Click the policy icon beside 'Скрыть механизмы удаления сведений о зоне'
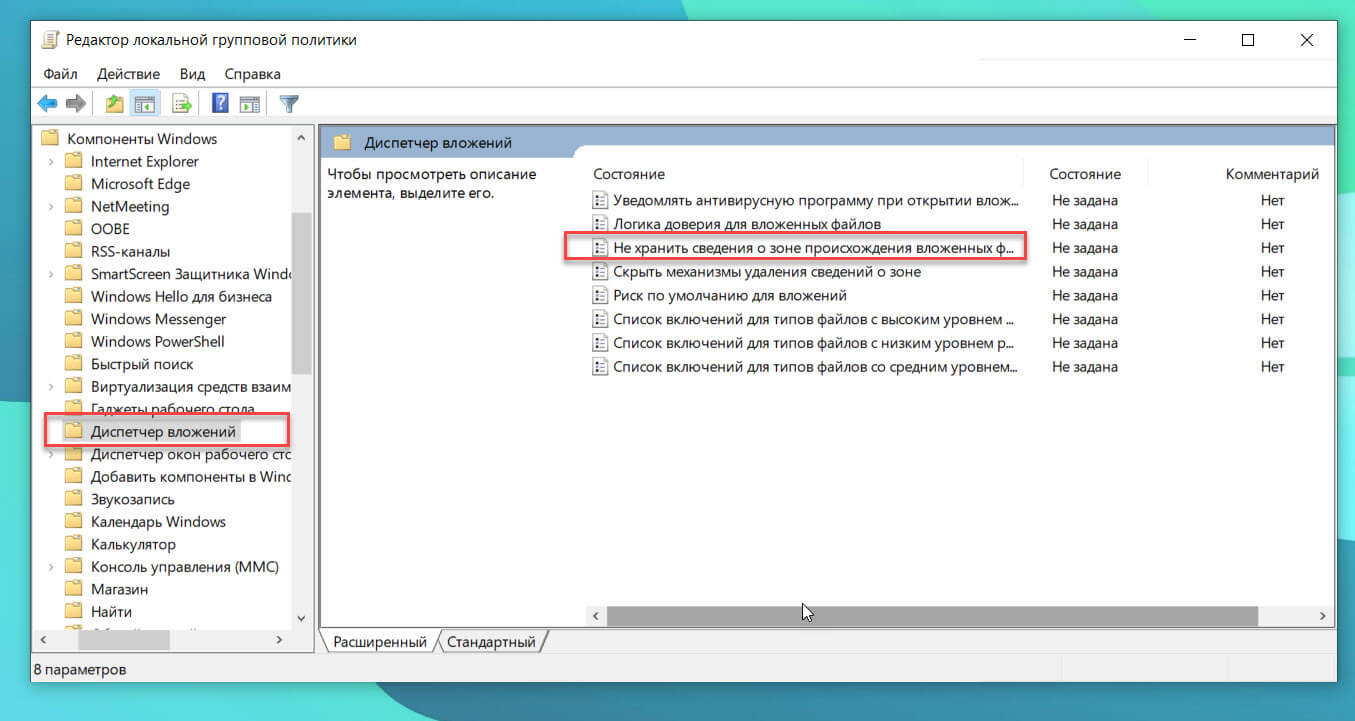This screenshot has width=1355, height=721. coord(600,272)
